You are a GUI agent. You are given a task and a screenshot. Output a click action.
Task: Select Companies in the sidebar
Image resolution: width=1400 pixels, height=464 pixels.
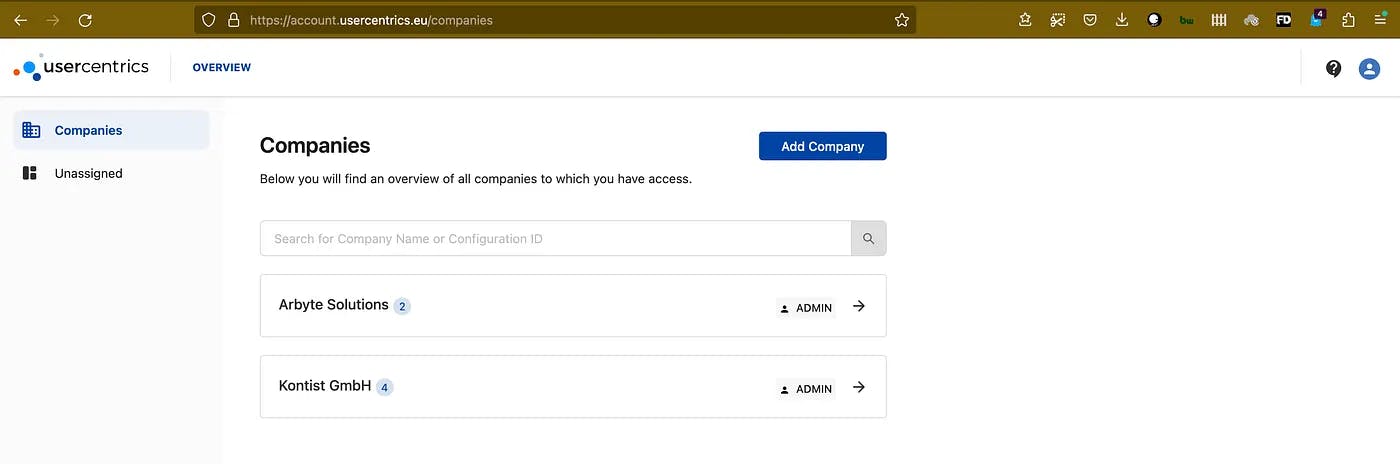(88, 130)
